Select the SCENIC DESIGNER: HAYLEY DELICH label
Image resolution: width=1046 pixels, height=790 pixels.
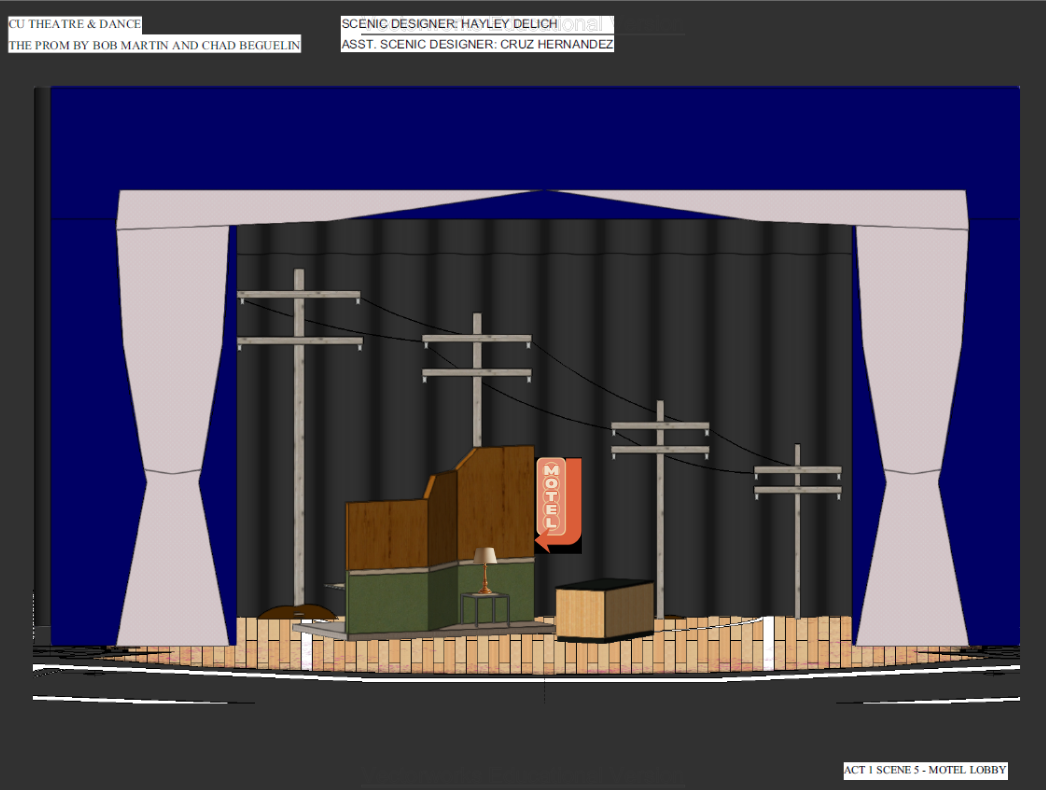pos(447,25)
